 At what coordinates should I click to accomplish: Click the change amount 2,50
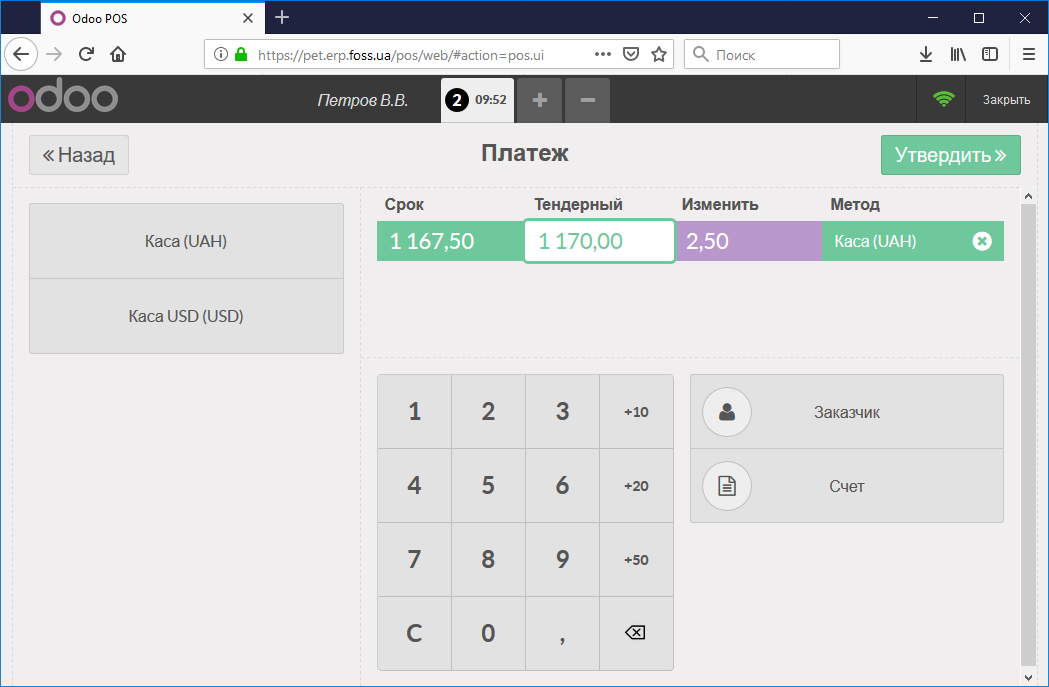pos(749,241)
